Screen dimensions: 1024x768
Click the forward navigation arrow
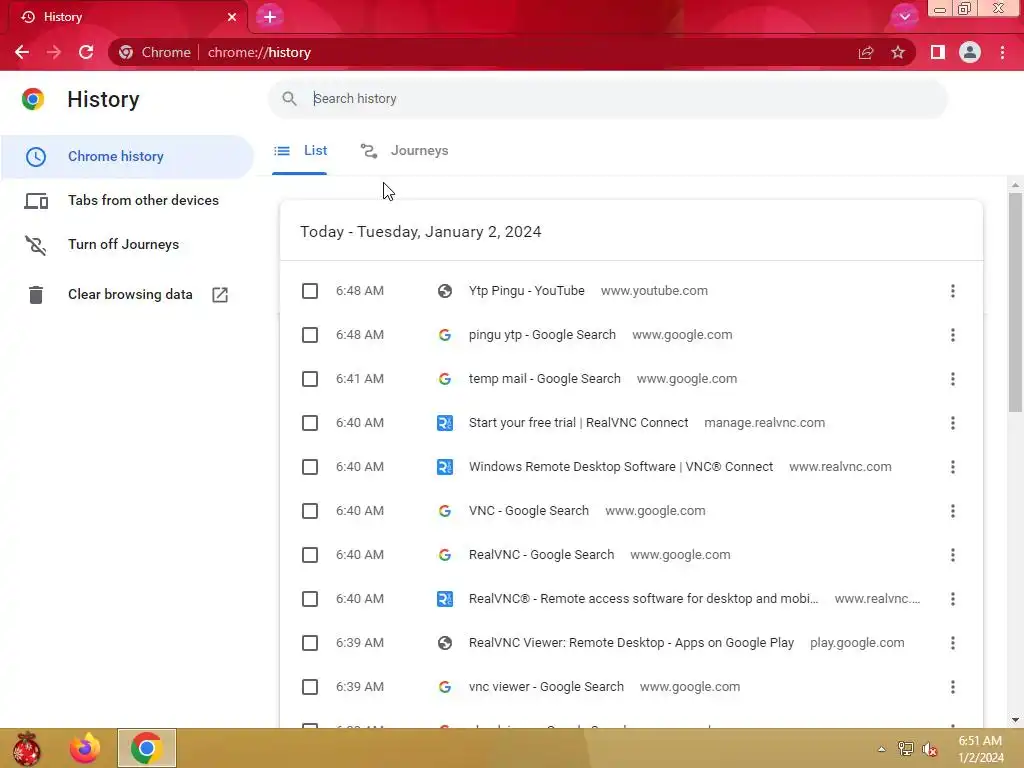54,52
